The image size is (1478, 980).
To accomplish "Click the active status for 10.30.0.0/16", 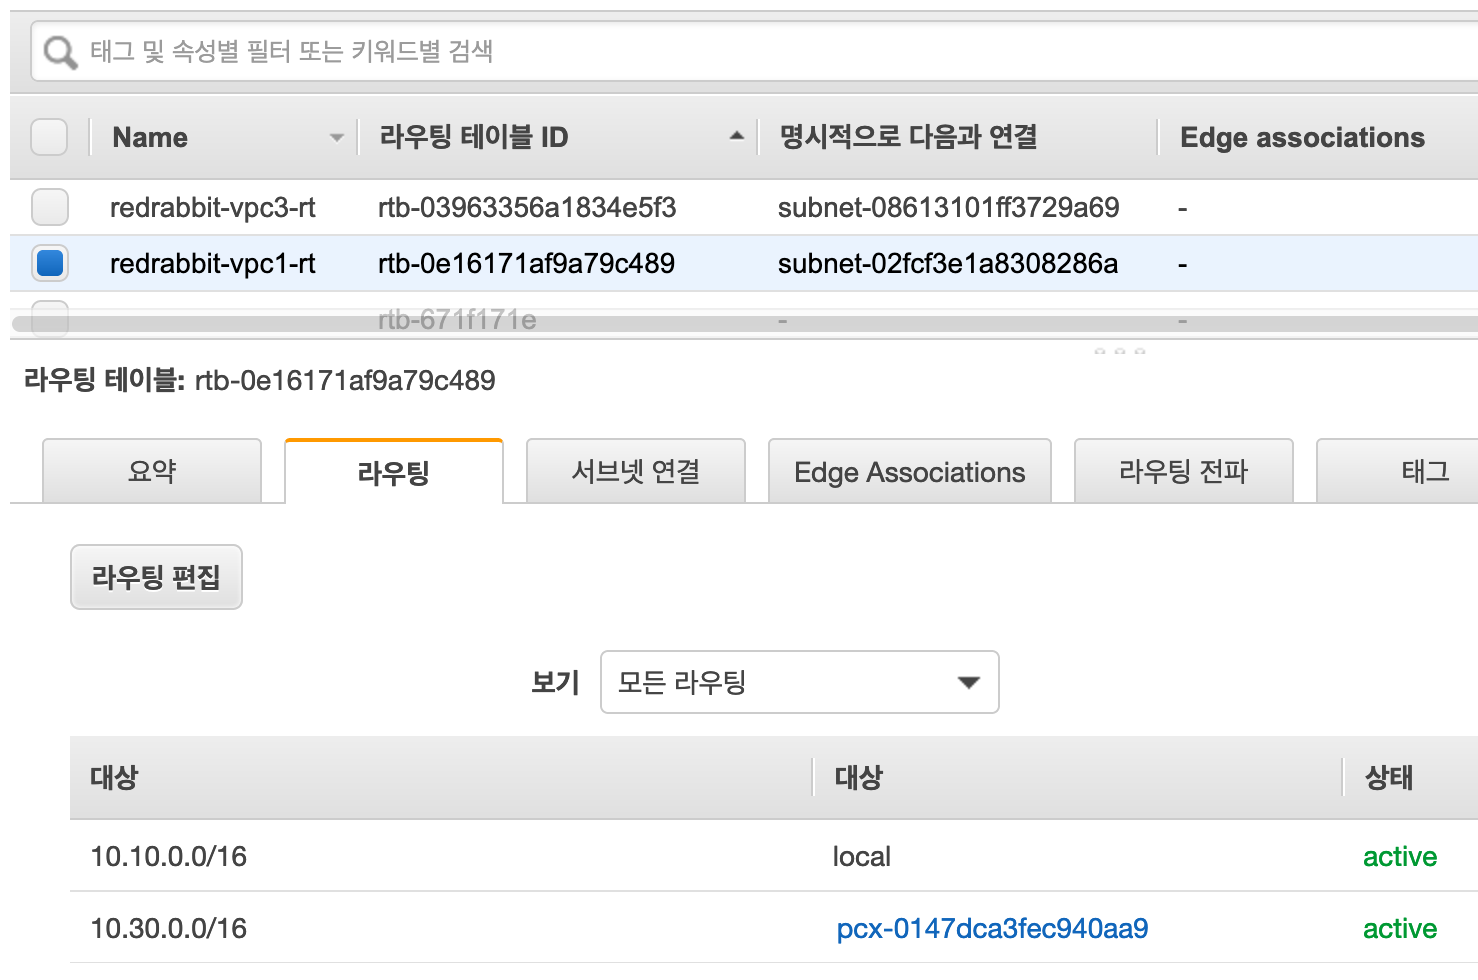I will pos(1400,928).
